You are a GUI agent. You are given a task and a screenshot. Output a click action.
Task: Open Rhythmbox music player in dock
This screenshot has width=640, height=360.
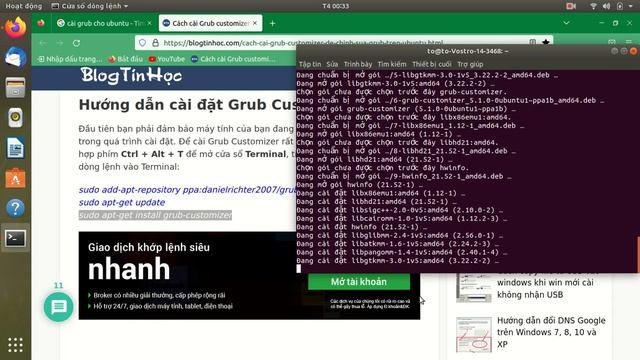[x=16, y=118]
